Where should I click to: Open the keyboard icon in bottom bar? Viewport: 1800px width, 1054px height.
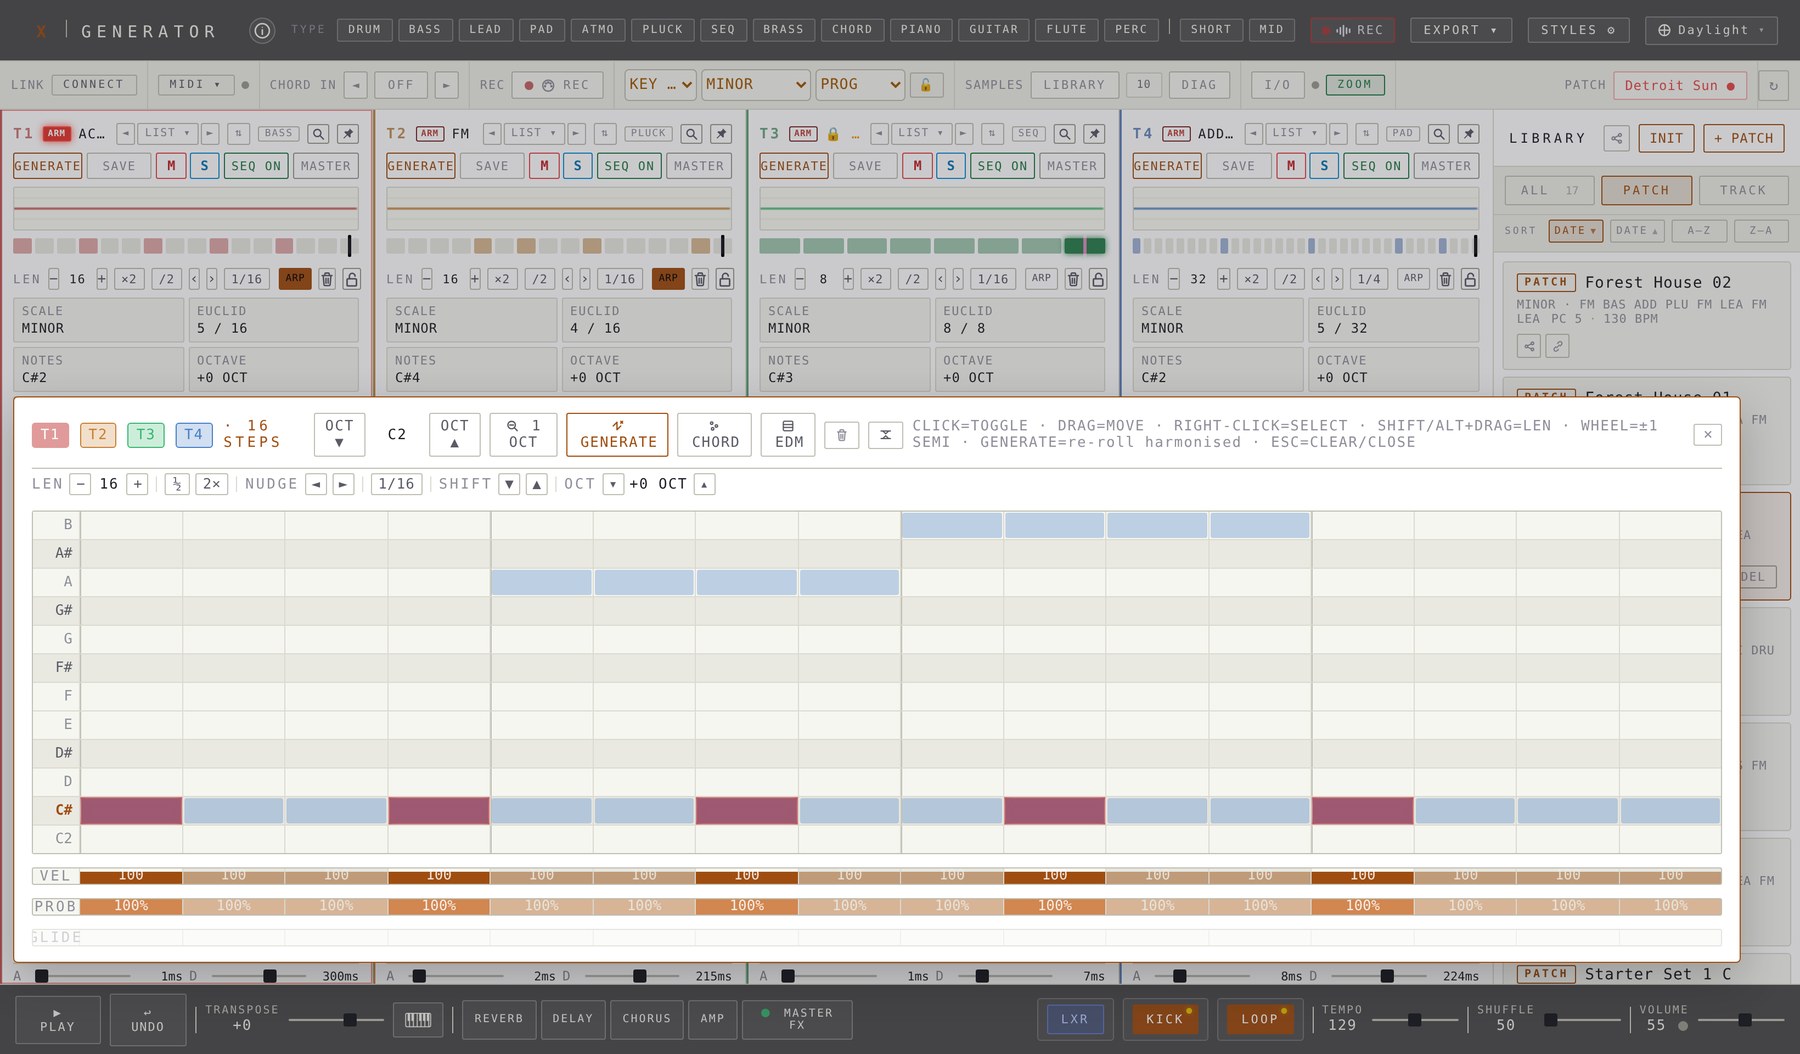418,1019
